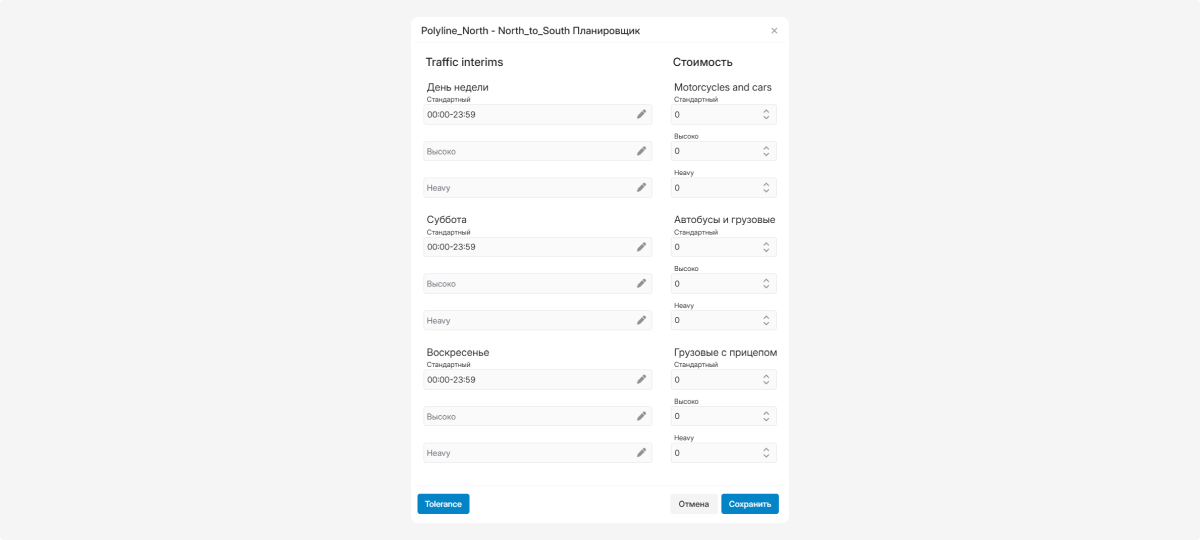The height and width of the screenshot is (540, 1200).
Task: Edit the День недели Стандартный interval pencil
Action: pyautogui.click(x=642, y=114)
